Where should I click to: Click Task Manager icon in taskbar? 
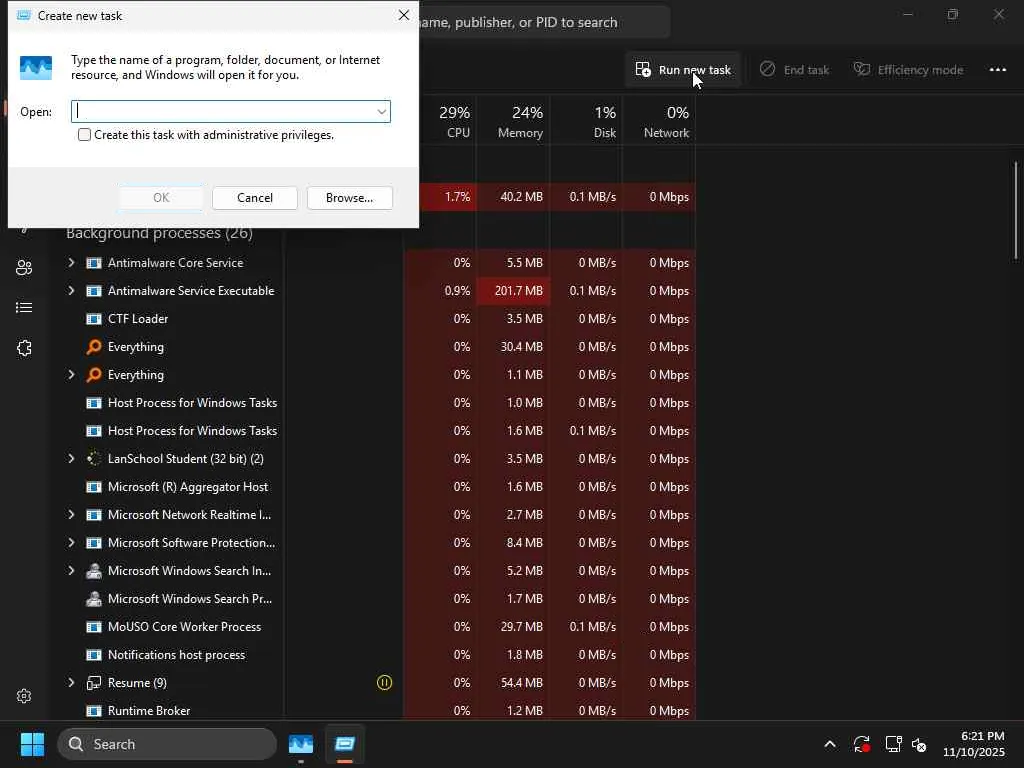[x=301, y=744]
